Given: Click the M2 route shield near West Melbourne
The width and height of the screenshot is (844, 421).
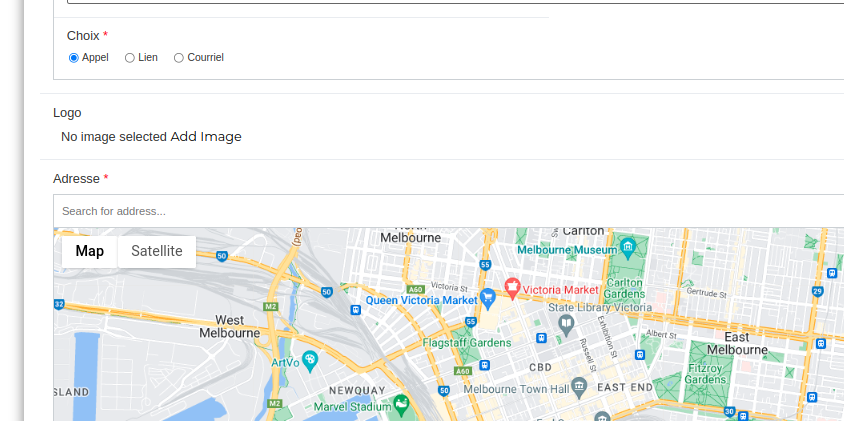Looking at the screenshot, I should [271, 306].
